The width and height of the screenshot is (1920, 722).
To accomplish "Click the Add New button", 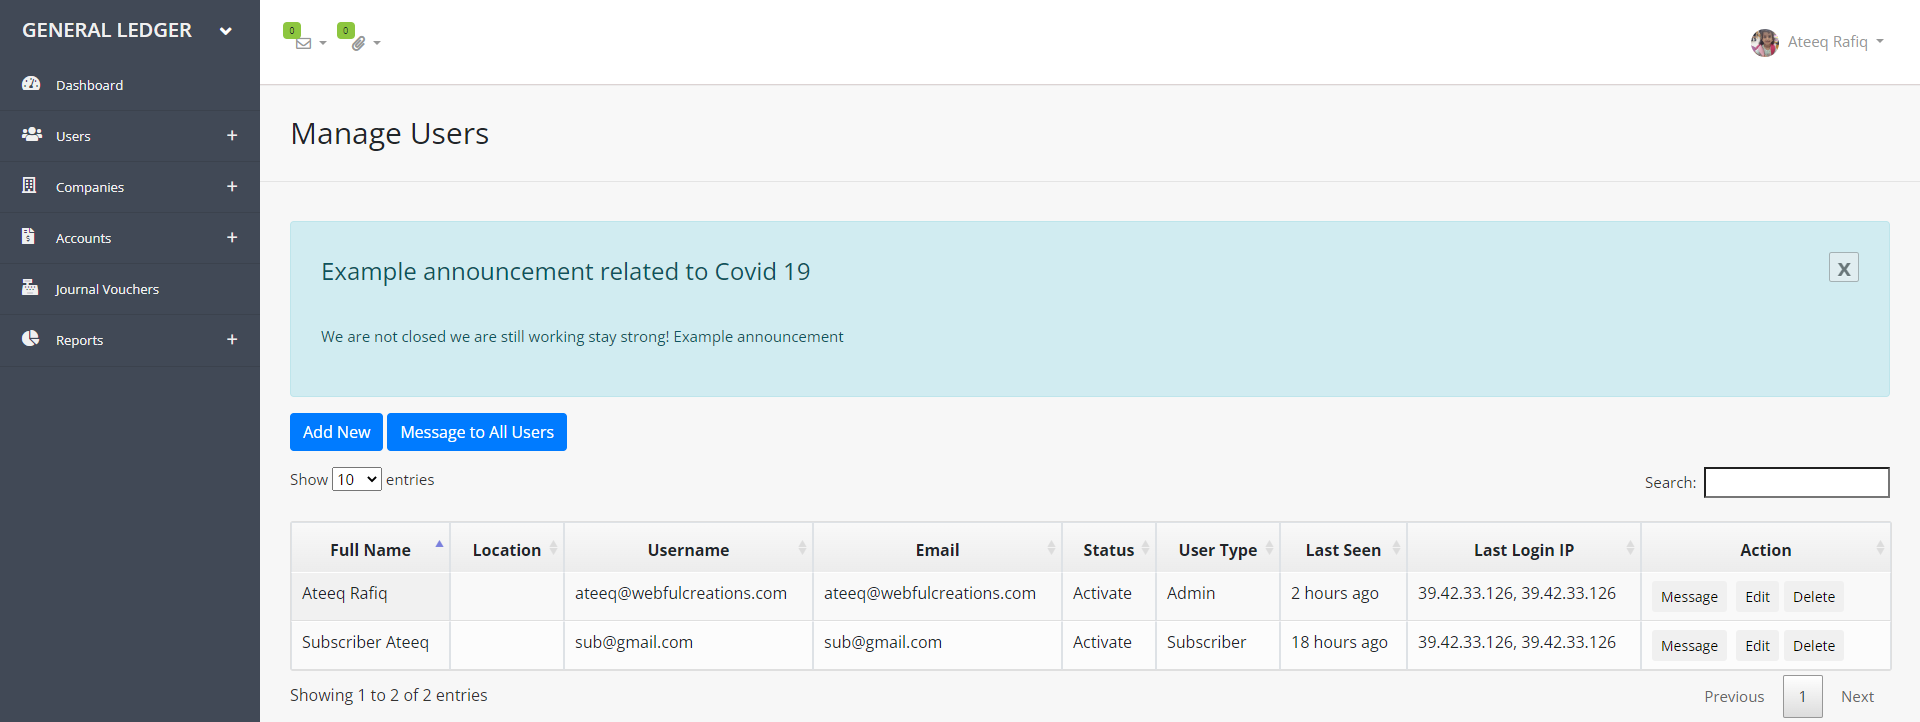I will 336,432.
